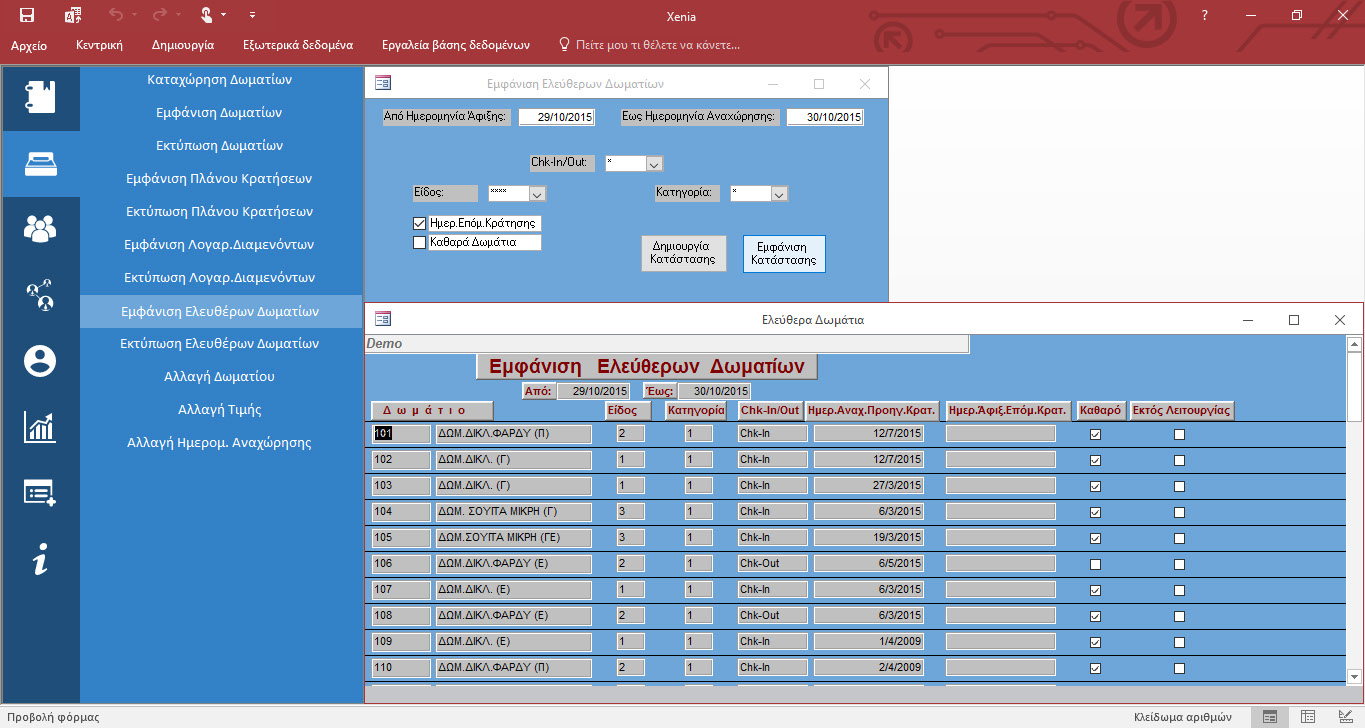Click the Save icon in title bar

[x=27, y=15]
